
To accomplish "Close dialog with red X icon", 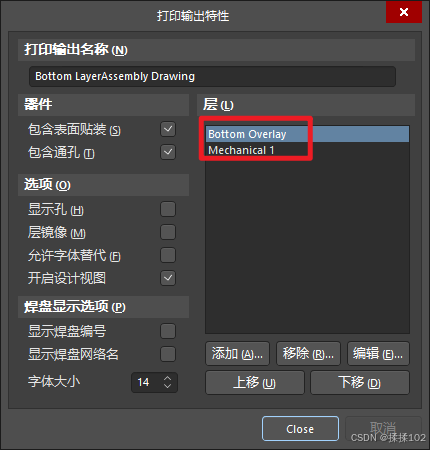I will point(404,12).
